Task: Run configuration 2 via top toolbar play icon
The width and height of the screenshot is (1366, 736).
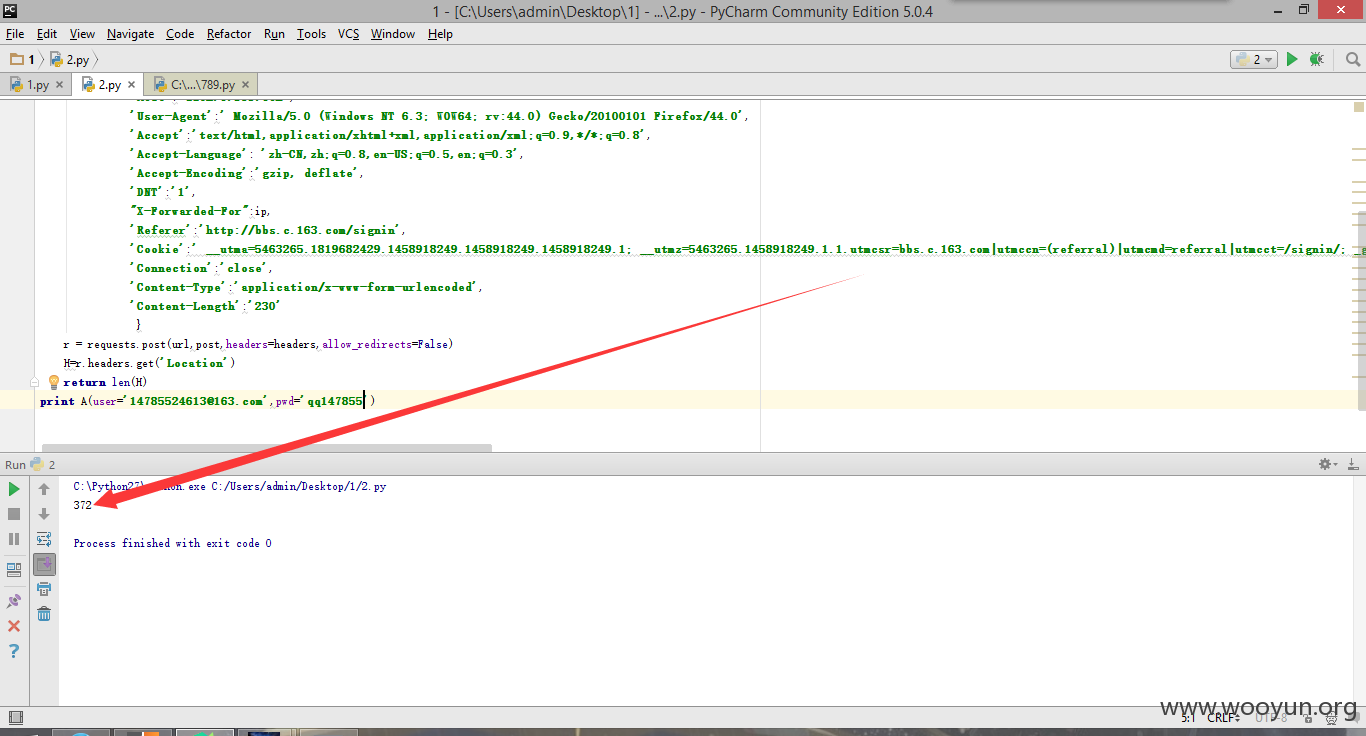Action: (x=1292, y=59)
